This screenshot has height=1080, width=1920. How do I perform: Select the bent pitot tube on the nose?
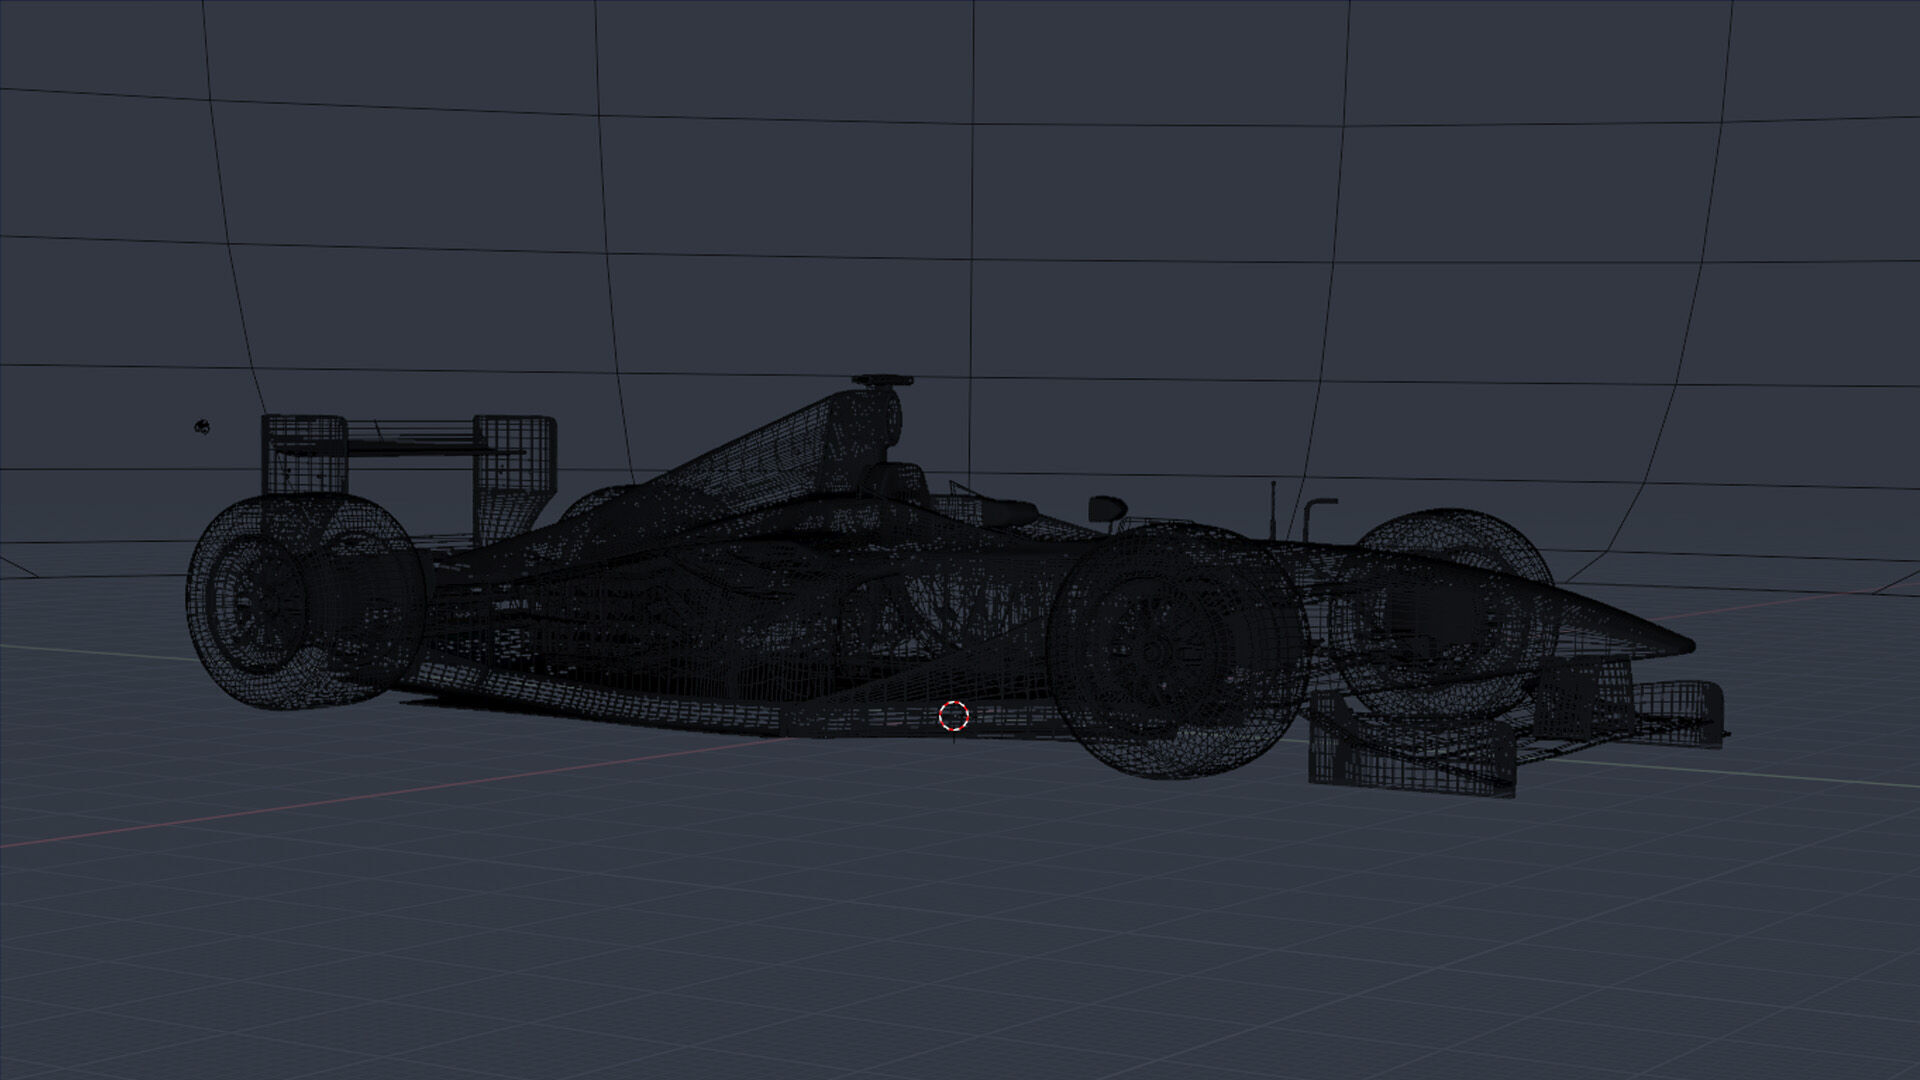click(x=1318, y=522)
